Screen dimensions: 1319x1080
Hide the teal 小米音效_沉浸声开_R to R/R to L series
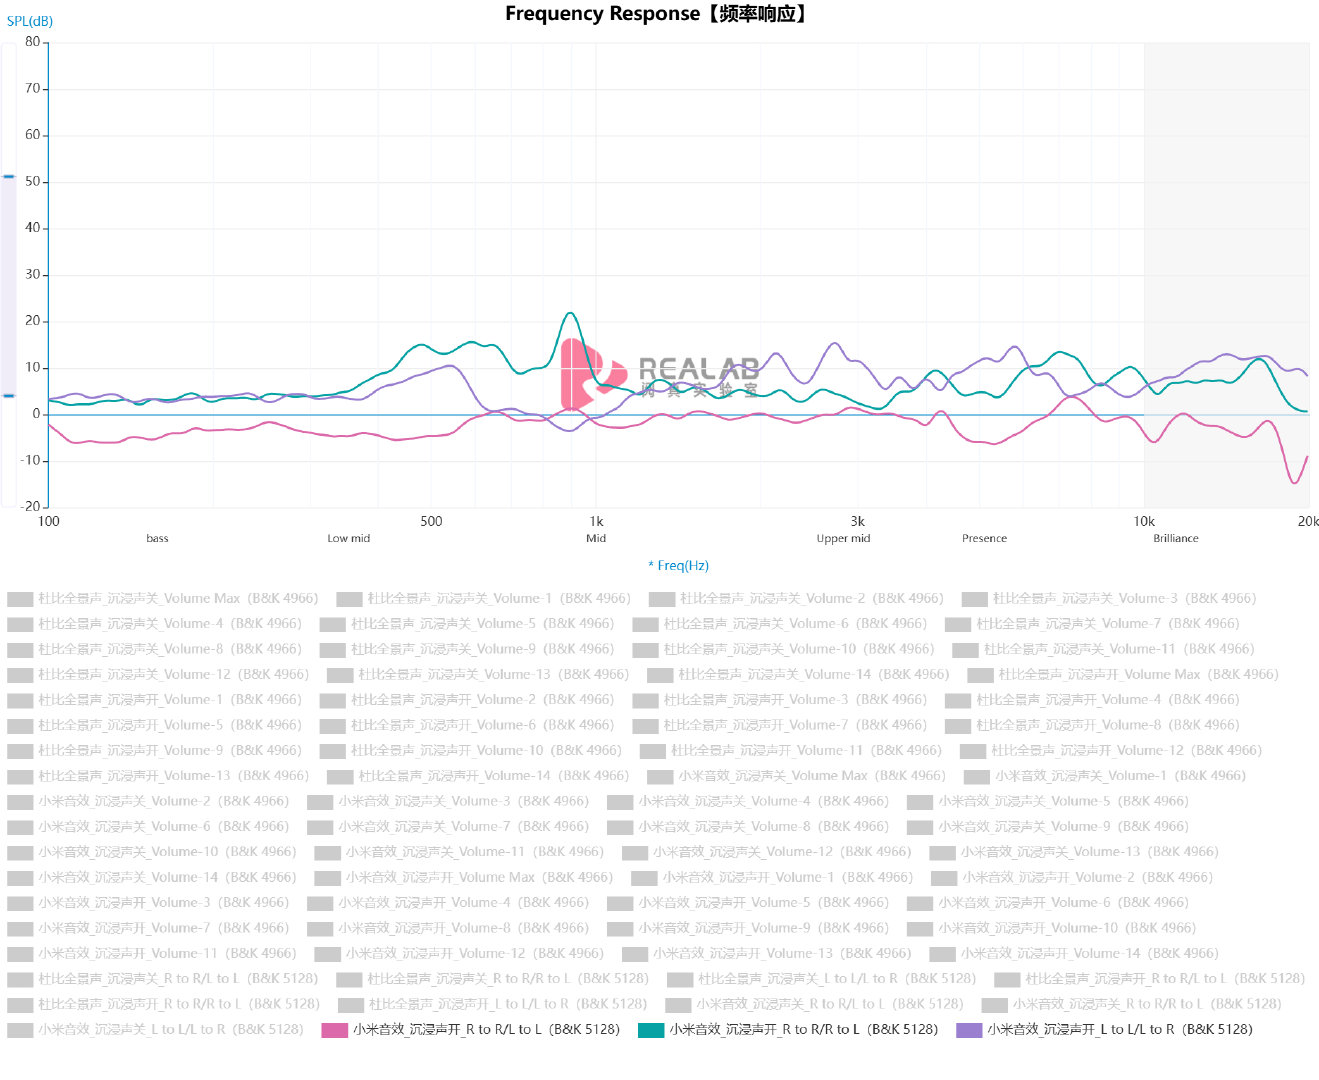(788, 1030)
